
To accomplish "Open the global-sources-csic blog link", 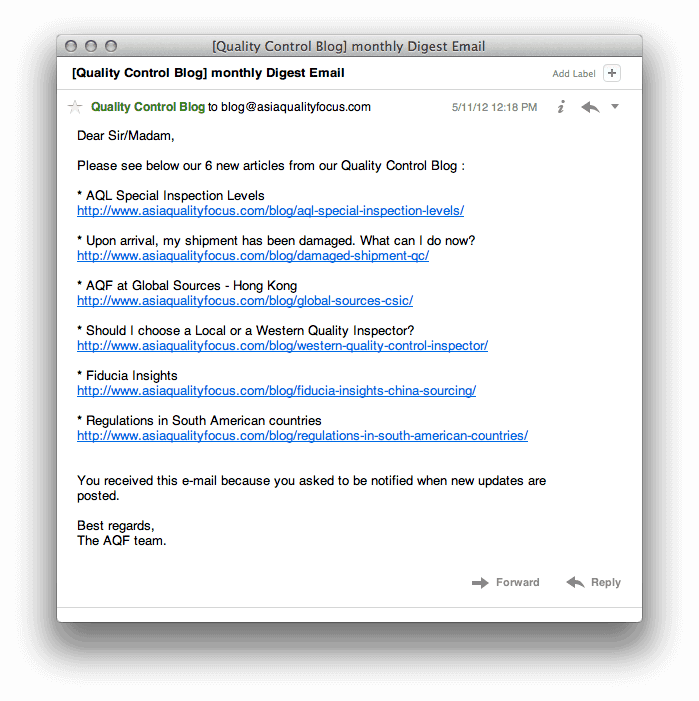I will (245, 301).
